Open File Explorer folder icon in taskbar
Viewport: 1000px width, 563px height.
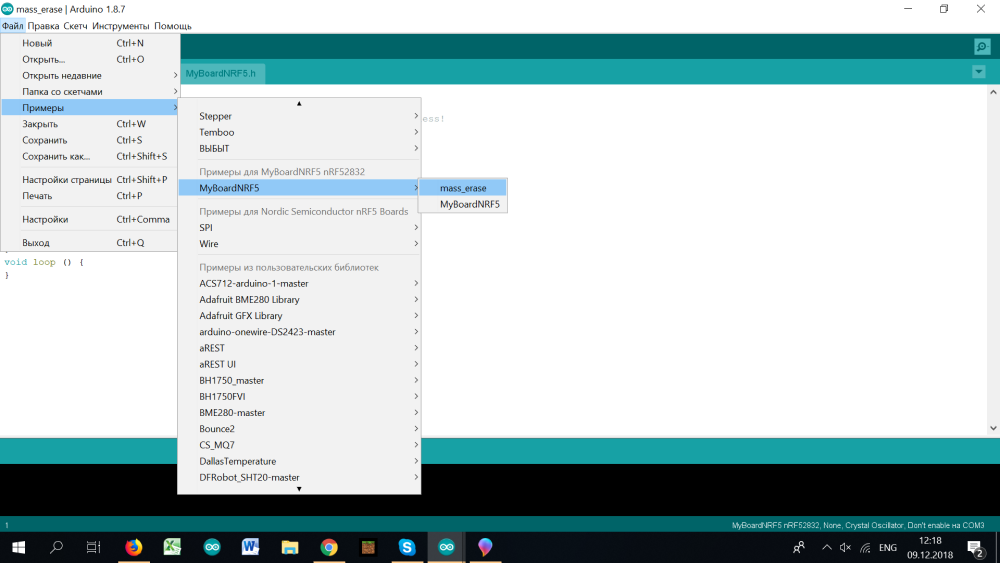tap(290, 547)
